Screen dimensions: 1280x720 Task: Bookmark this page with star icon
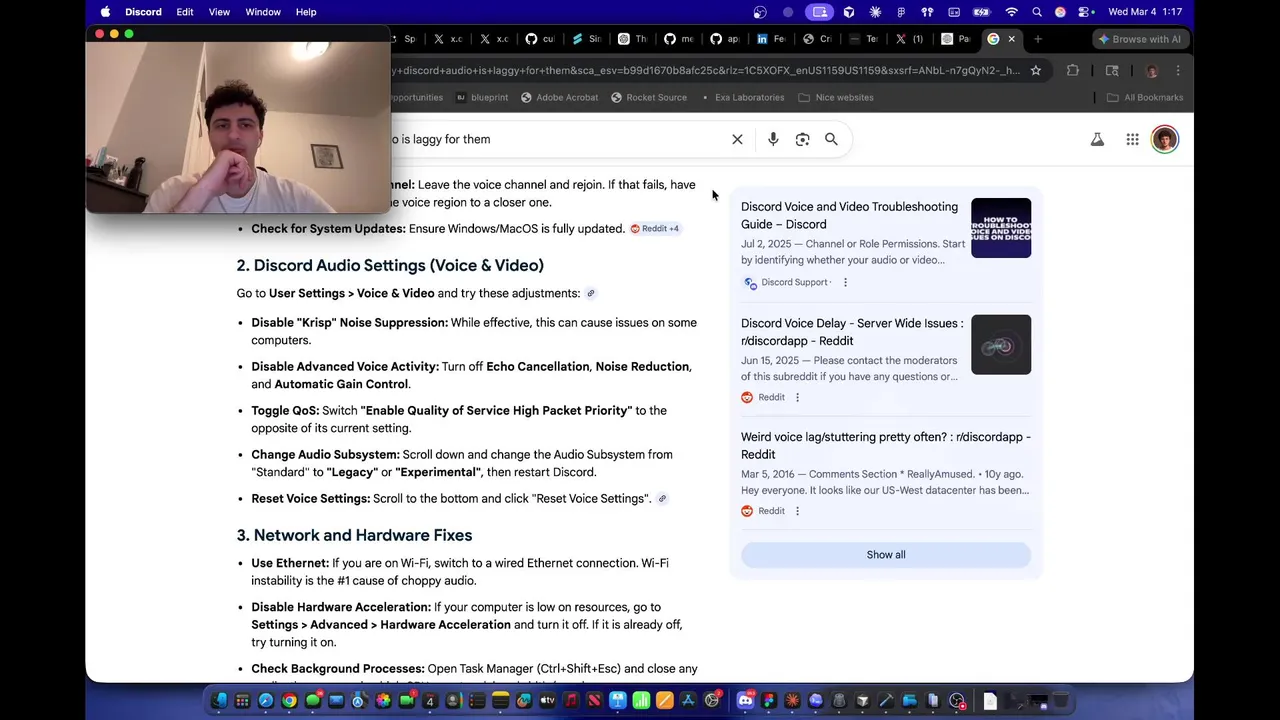click(1036, 71)
